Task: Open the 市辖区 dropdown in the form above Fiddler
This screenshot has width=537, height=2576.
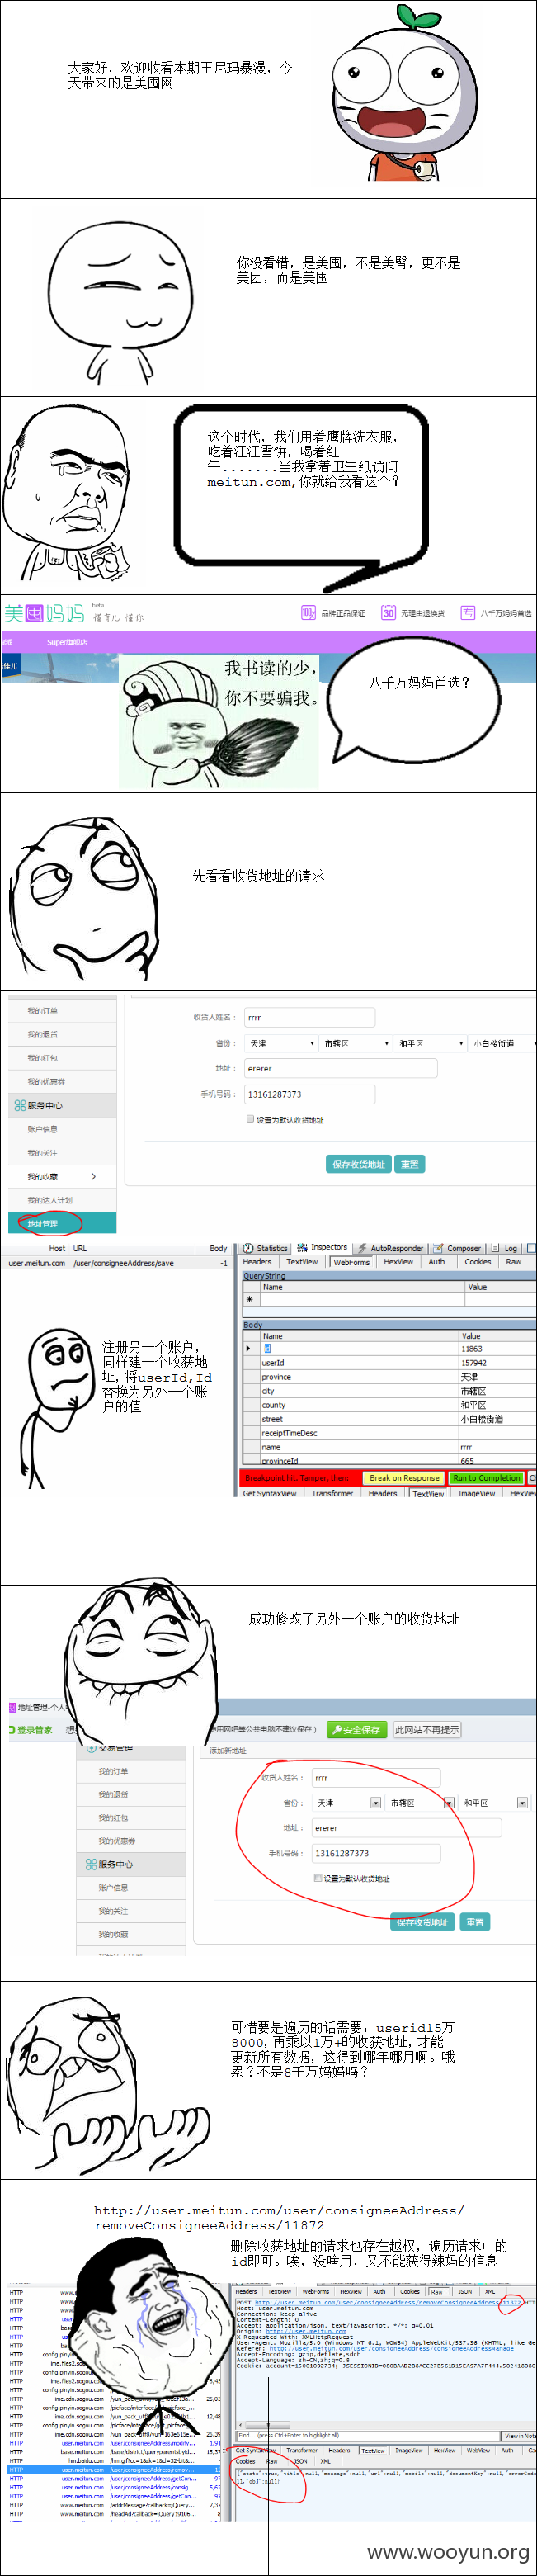Action: (355, 1043)
